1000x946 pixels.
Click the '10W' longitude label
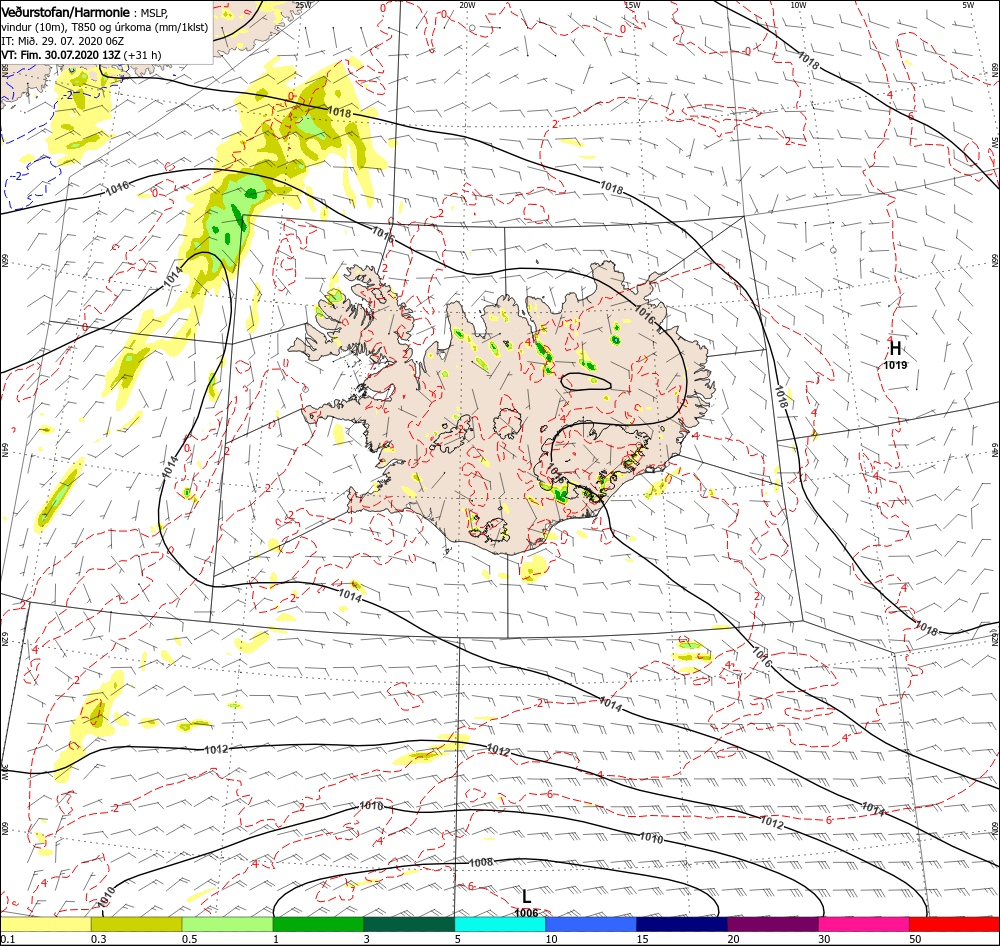click(x=798, y=5)
